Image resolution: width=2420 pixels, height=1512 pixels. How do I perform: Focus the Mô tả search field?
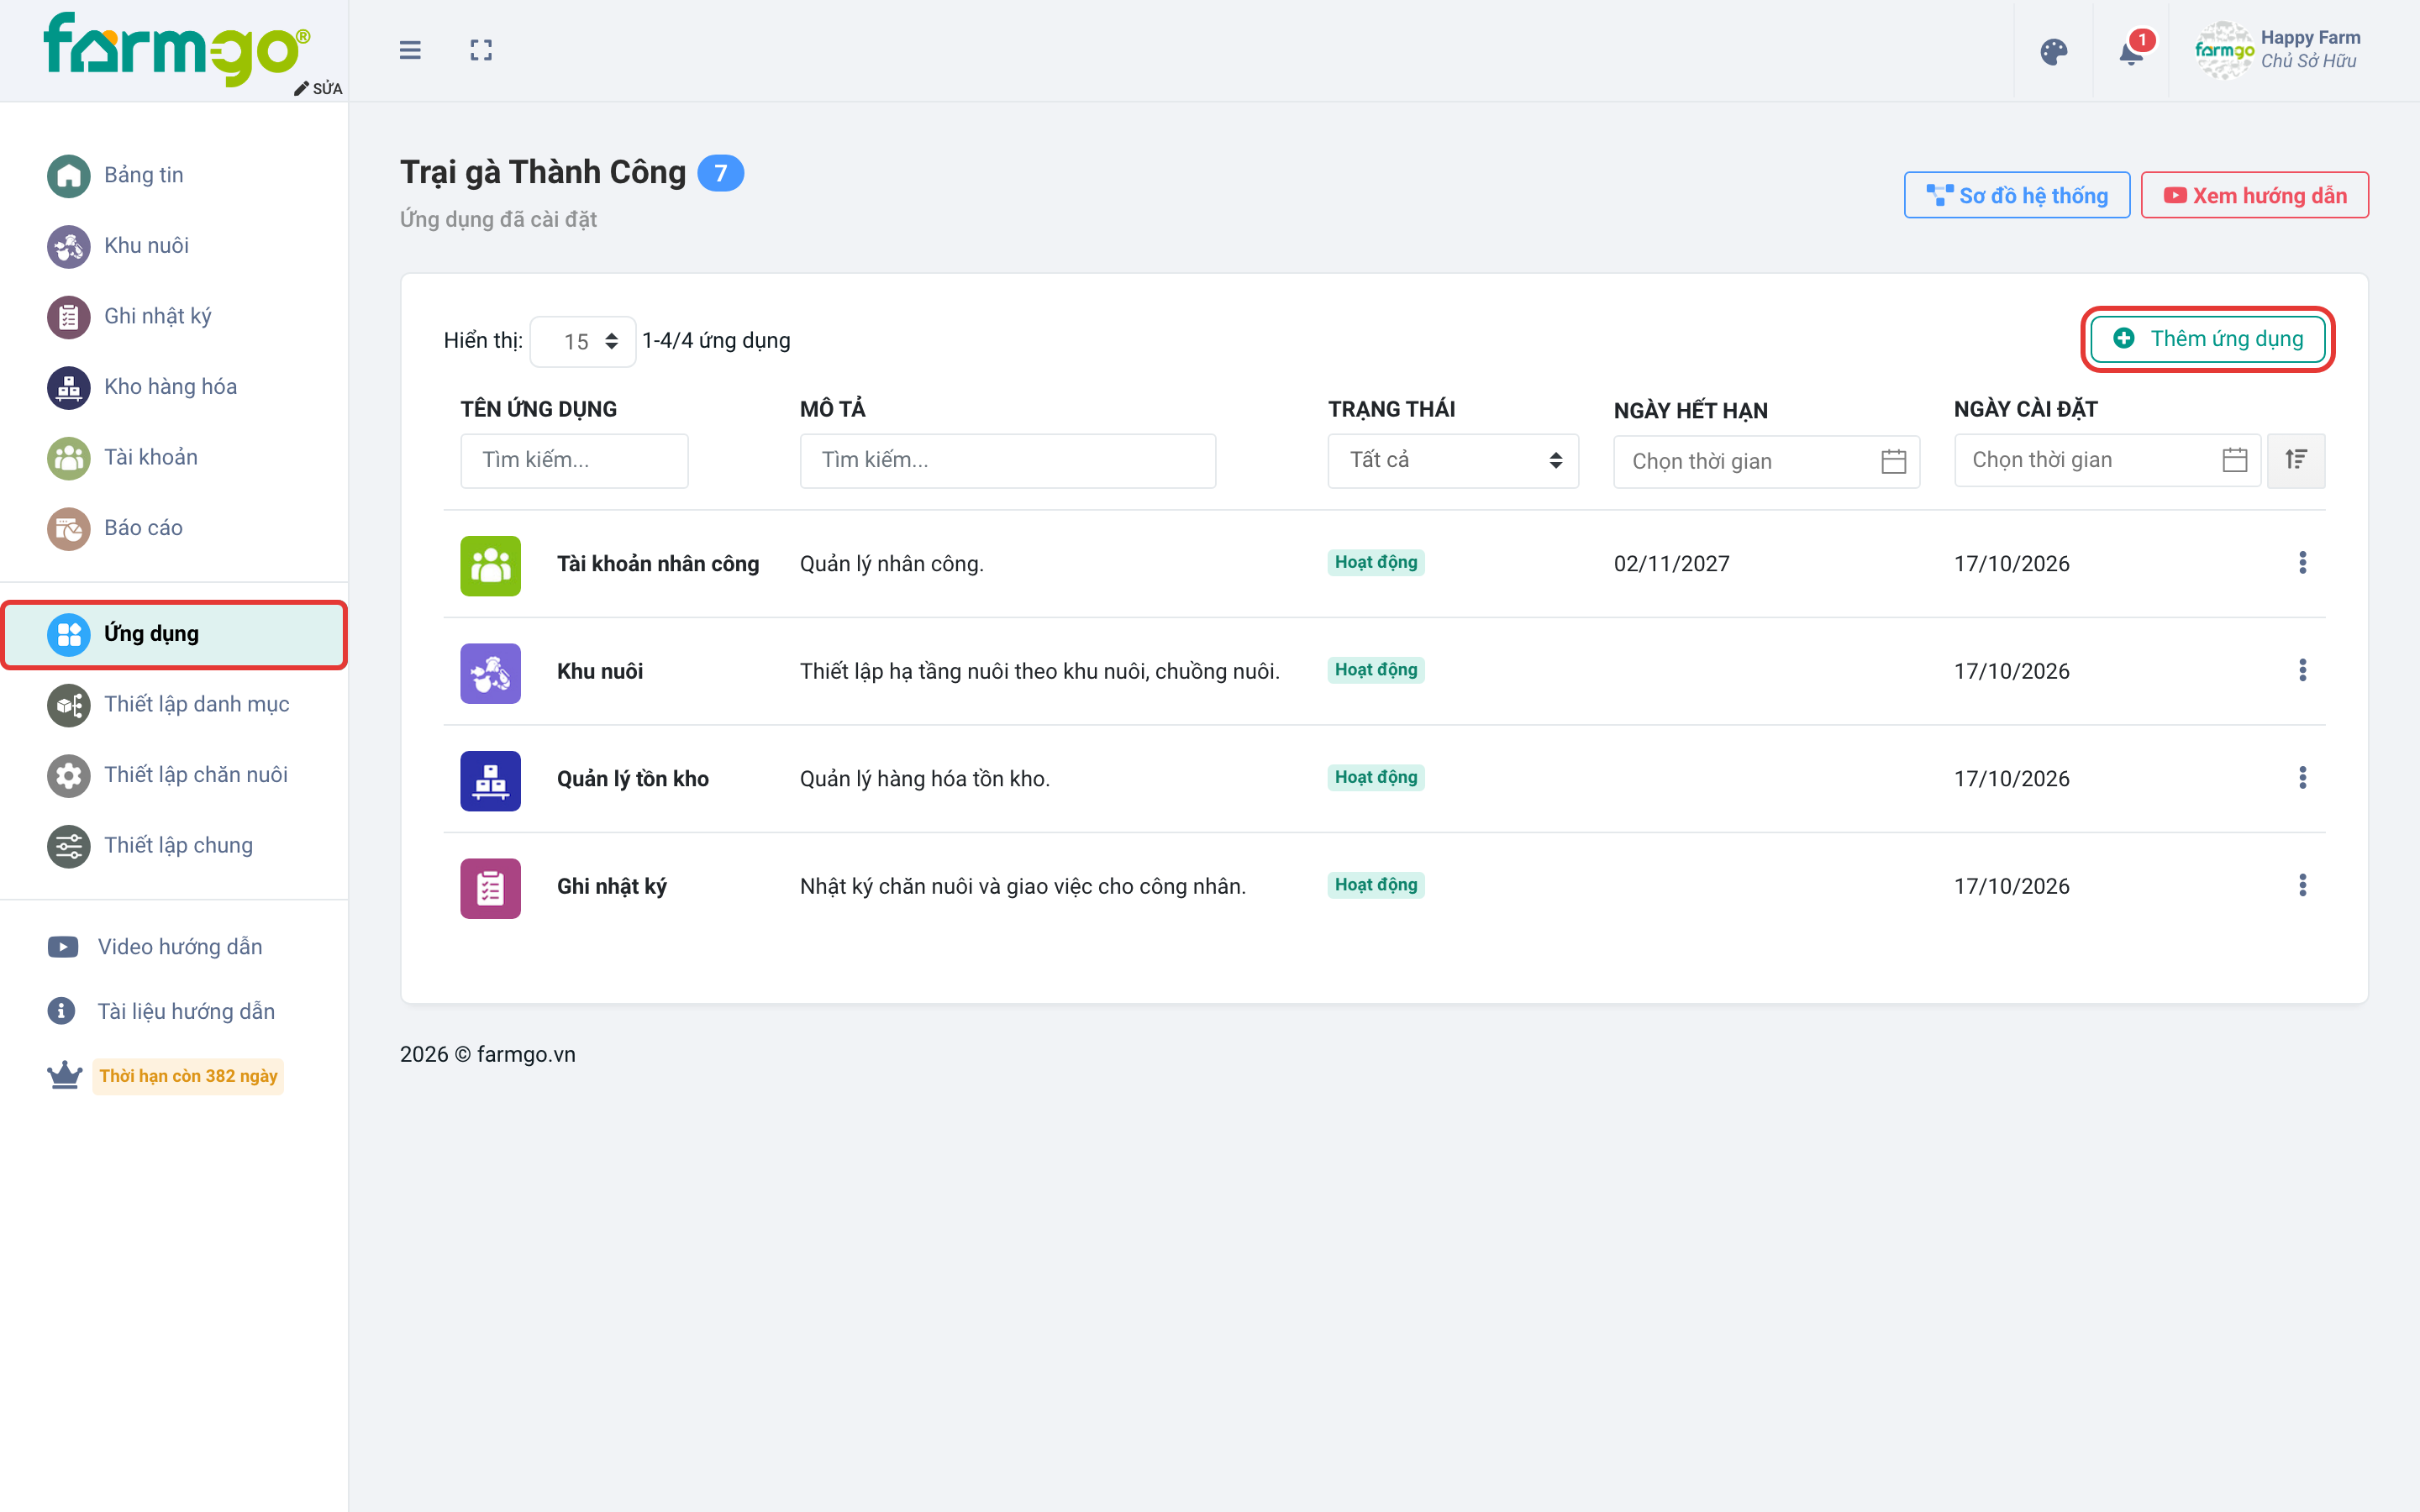[x=1008, y=460]
